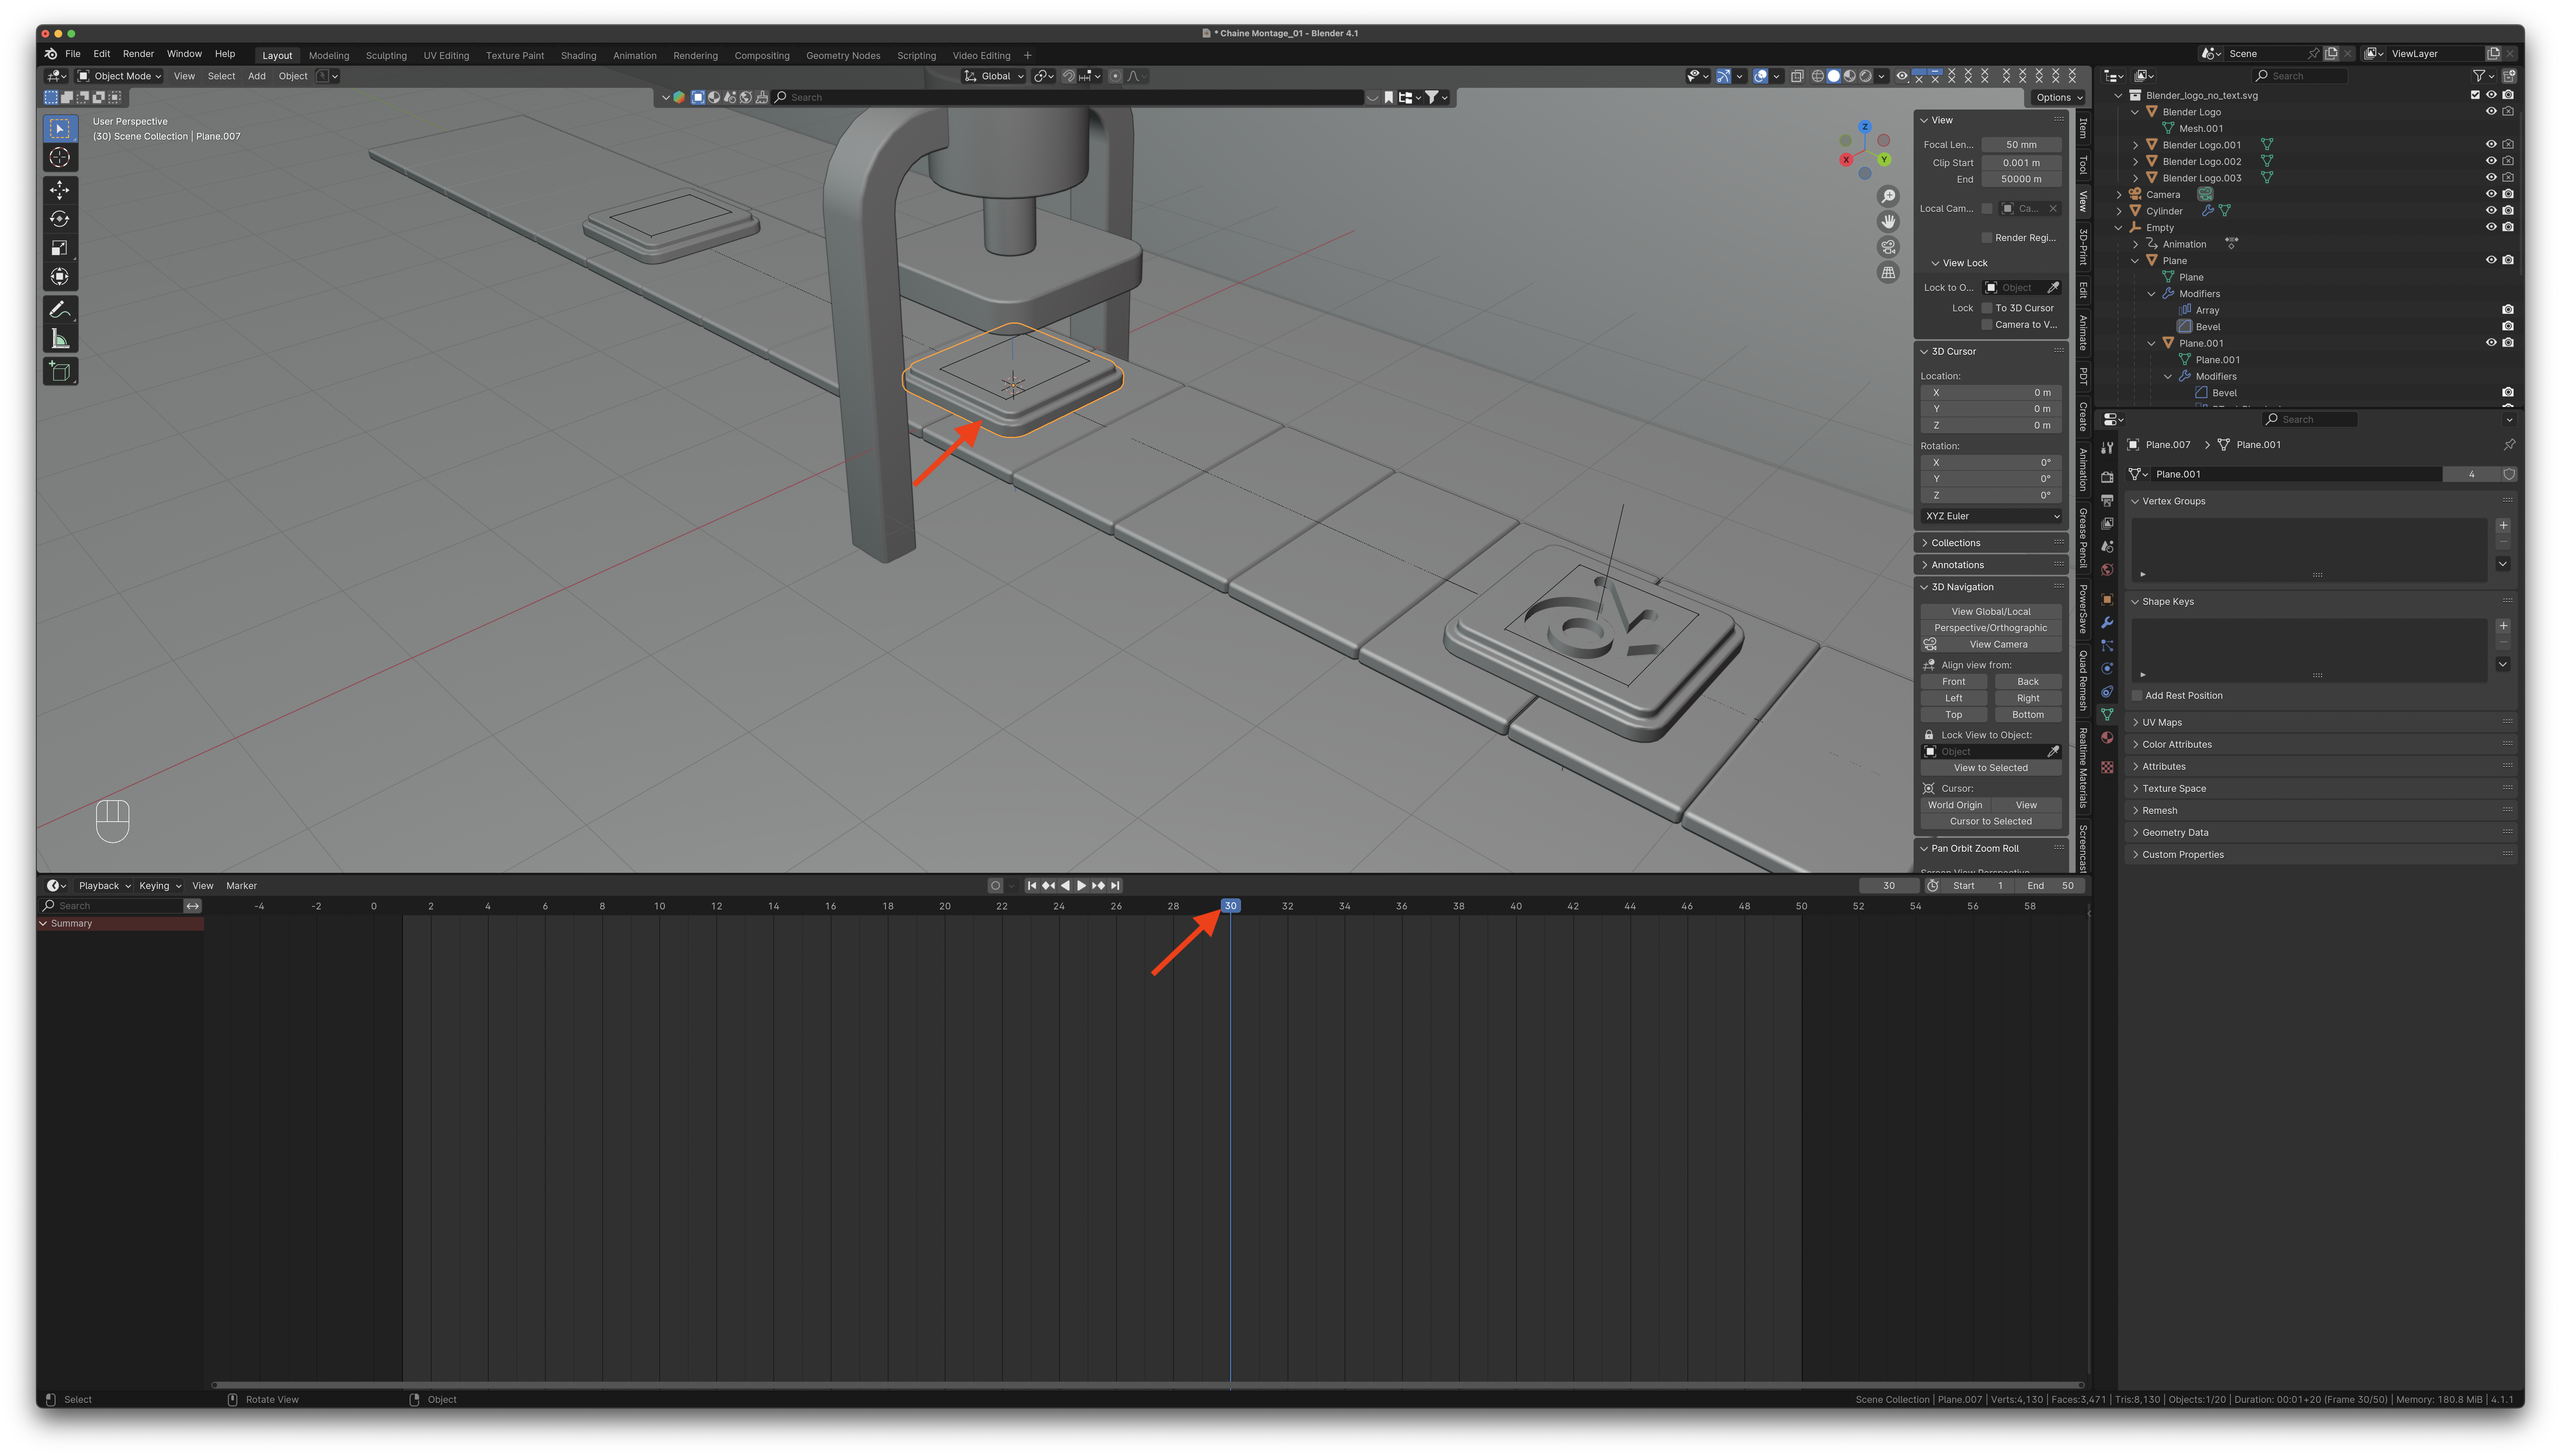Activate the Rotate tool
2561x1456 pixels.
click(60, 219)
